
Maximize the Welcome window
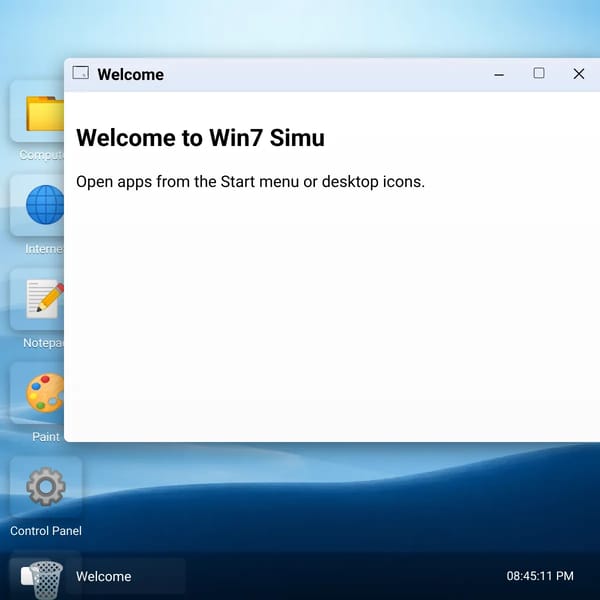click(539, 73)
